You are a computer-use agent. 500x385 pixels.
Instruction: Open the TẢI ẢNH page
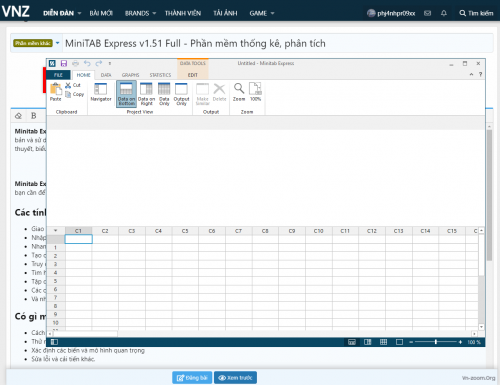point(225,13)
